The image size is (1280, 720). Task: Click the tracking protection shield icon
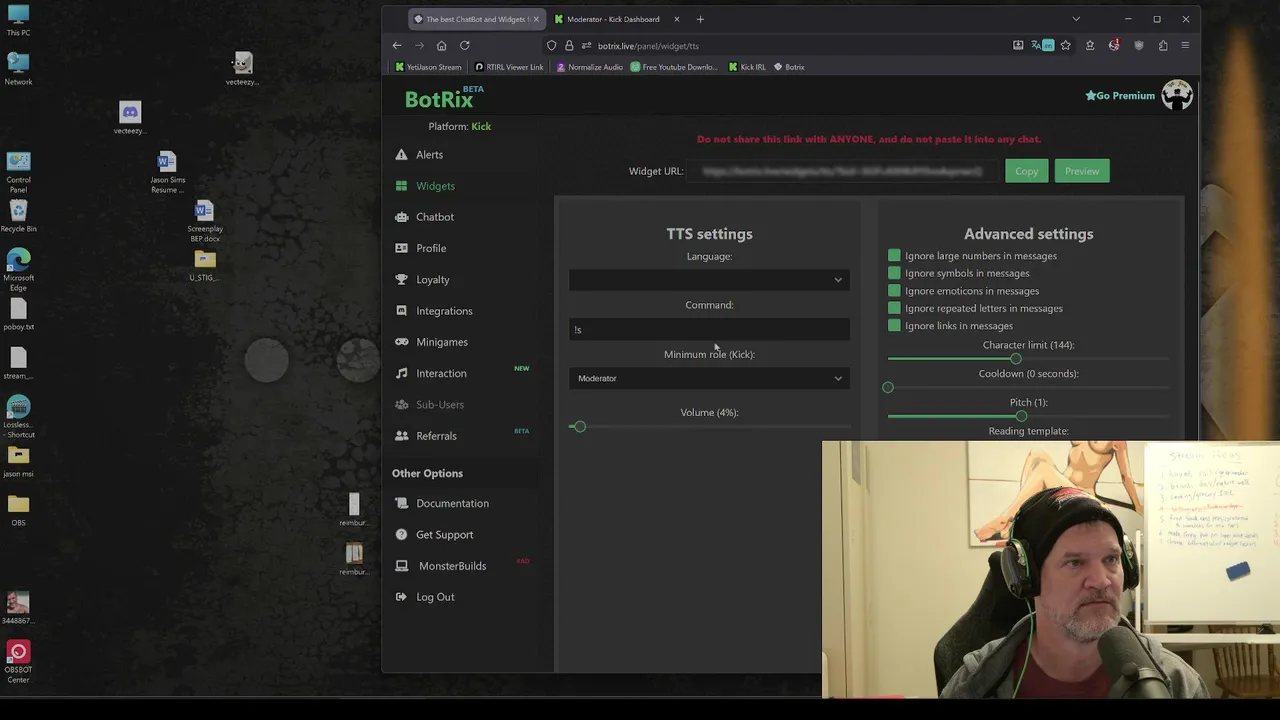(x=551, y=45)
